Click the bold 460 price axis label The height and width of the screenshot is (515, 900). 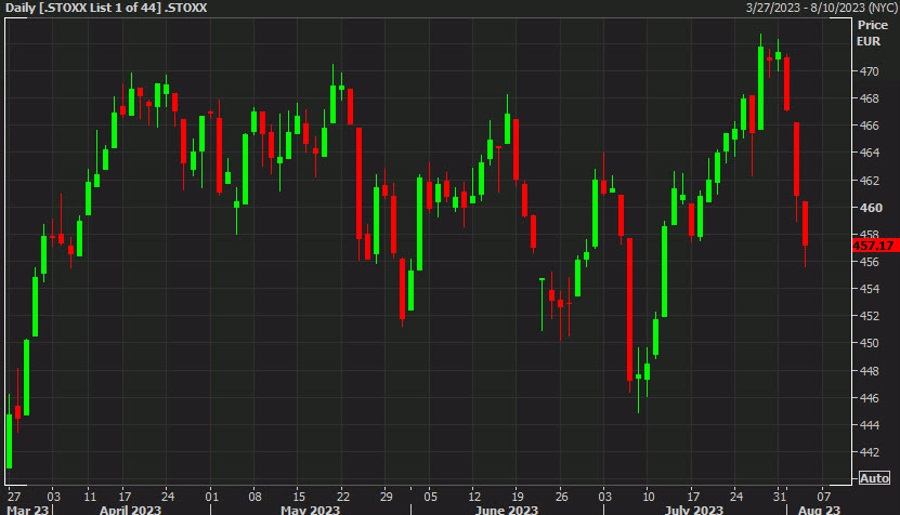tap(871, 207)
